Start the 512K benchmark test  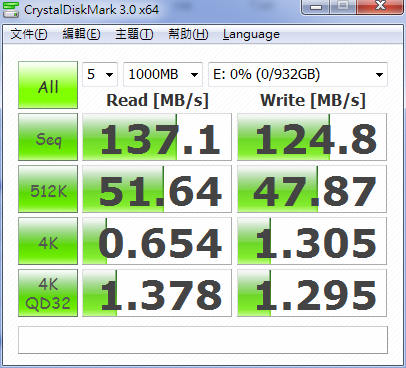(x=48, y=189)
